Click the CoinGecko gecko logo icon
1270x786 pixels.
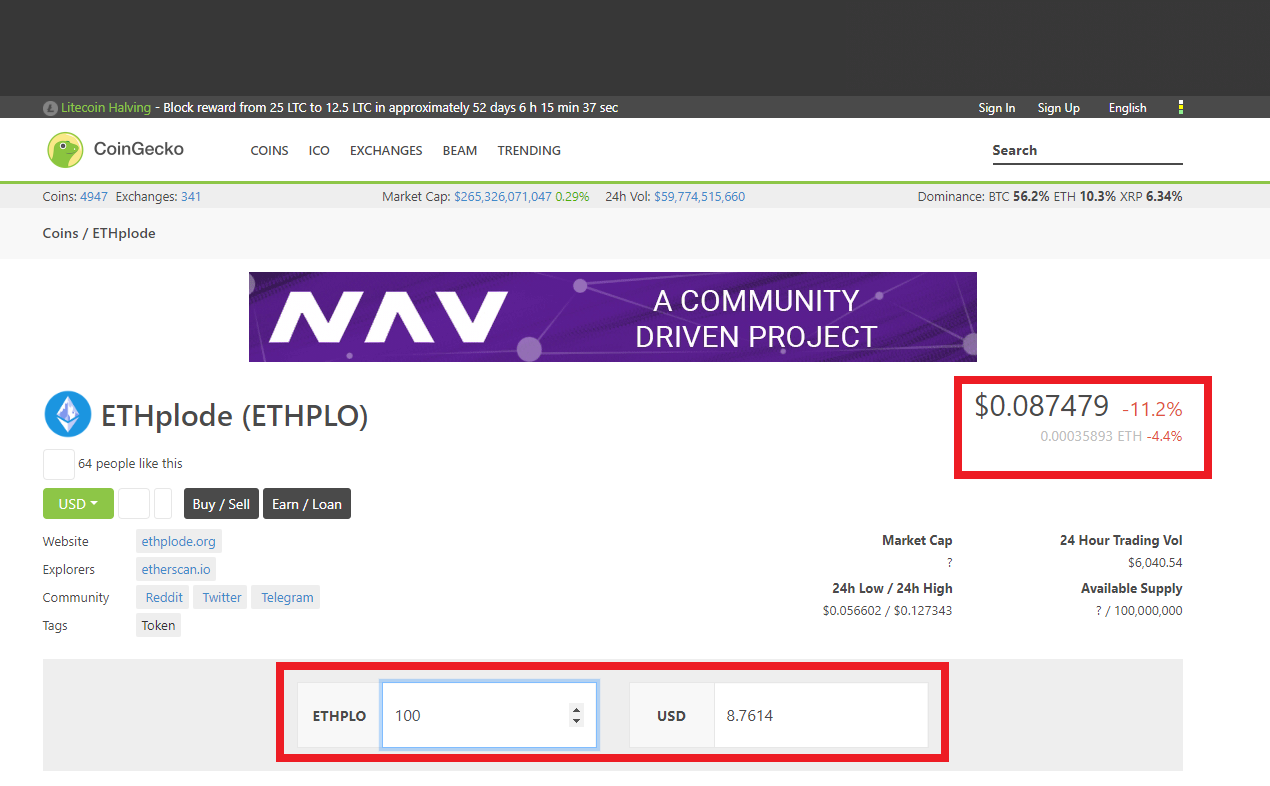65,150
